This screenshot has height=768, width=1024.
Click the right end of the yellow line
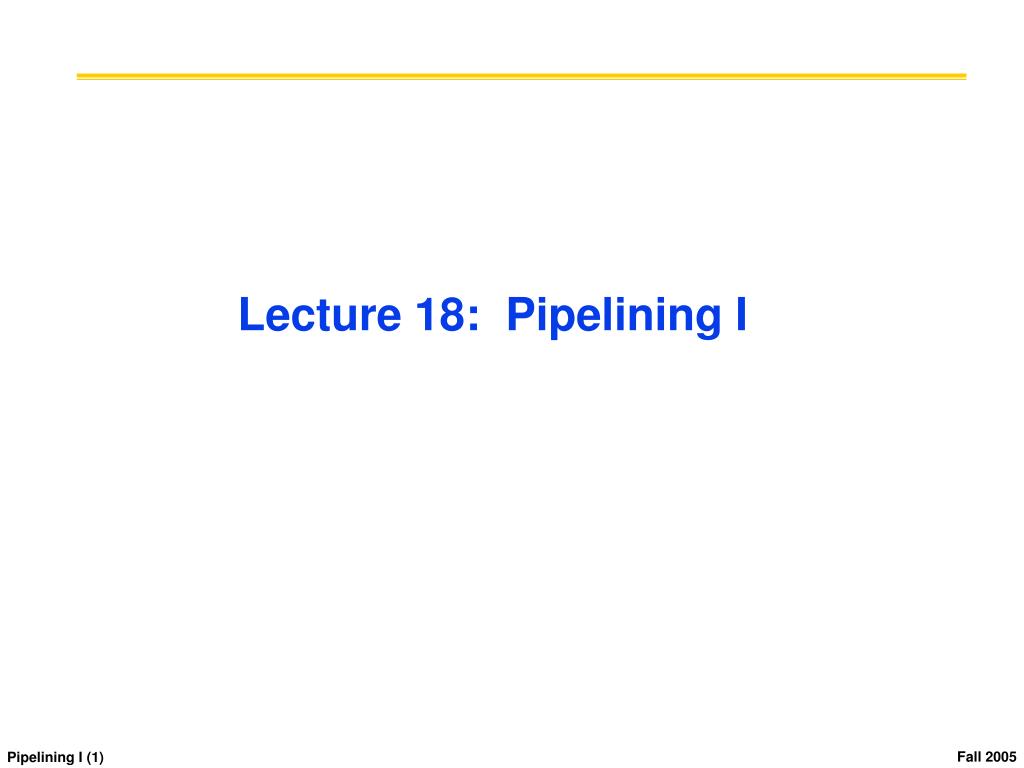click(x=963, y=76)
